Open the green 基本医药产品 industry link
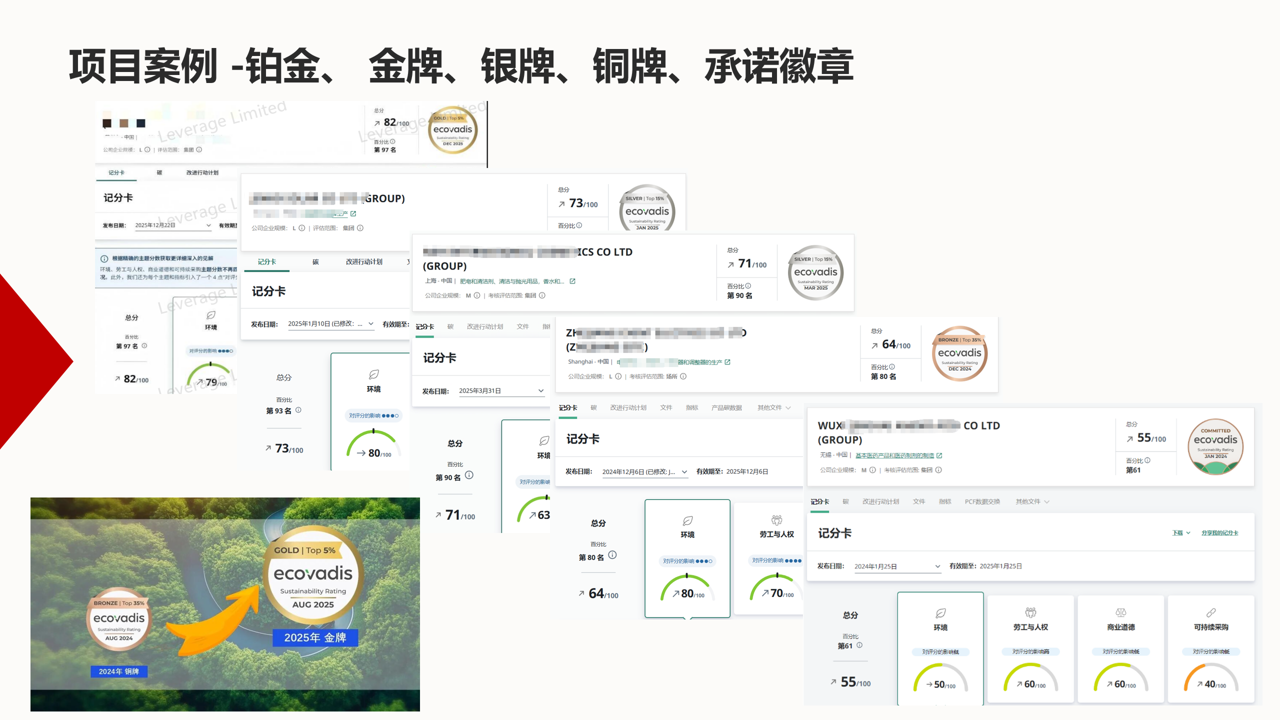Image resolution: width=1280 pixels, height=720 pixels. [893, 456]
